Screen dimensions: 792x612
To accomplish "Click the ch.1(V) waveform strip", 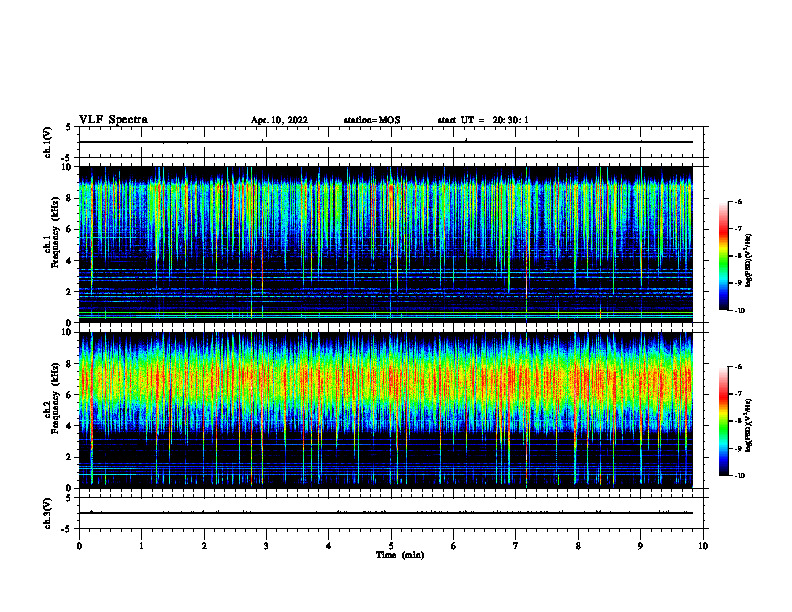I will 391,142.
